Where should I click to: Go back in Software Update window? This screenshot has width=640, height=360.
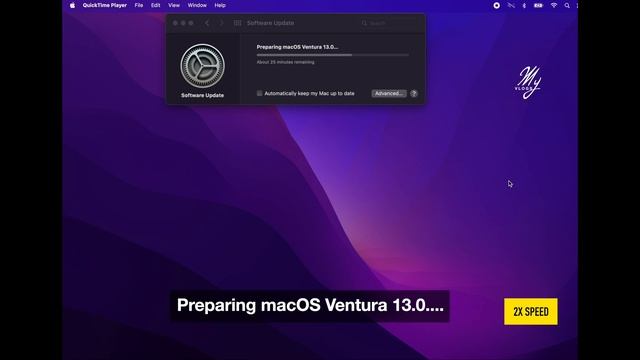[207, 23]
